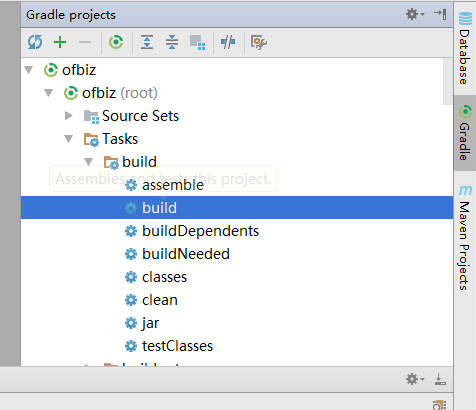
Task: Select the highlighted build task
Action: (237, 208)
